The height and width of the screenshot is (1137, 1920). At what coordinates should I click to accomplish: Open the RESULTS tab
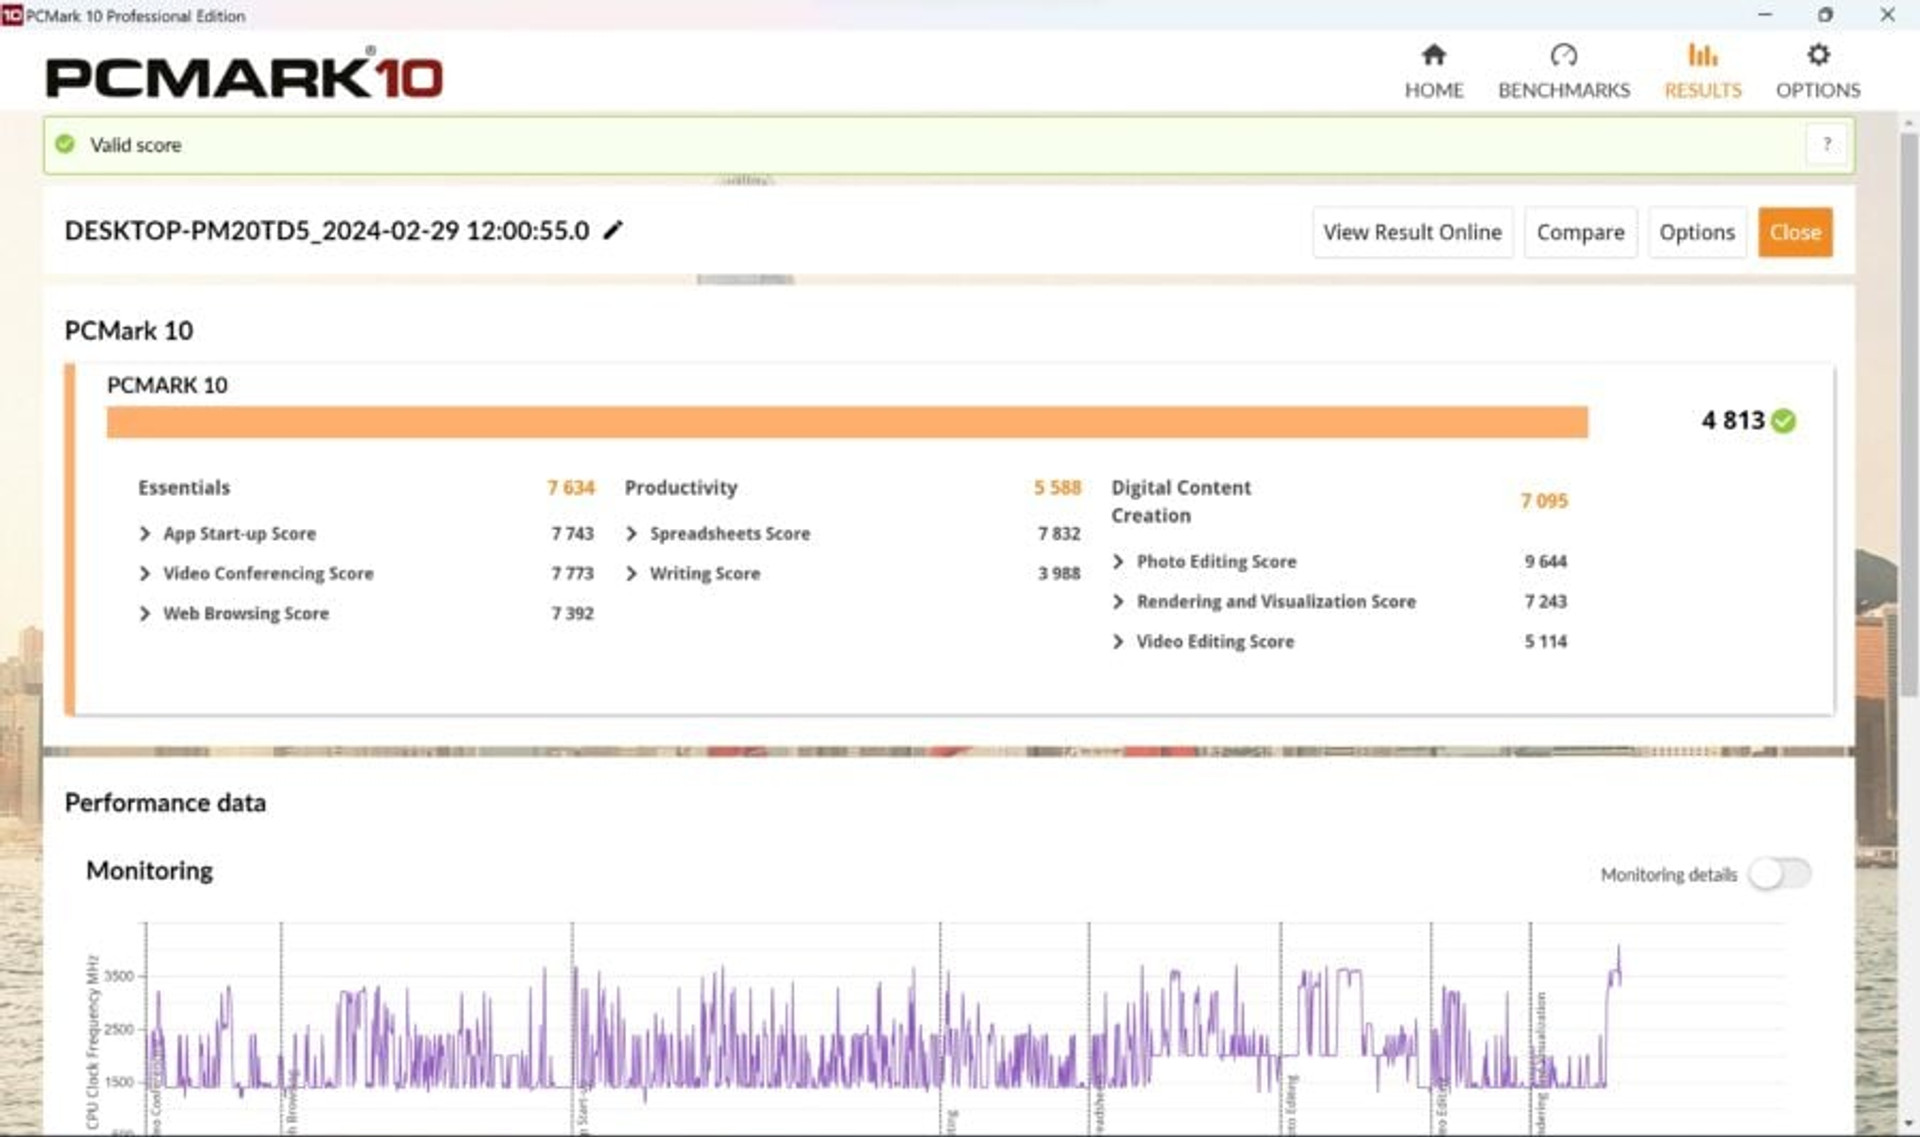(x=1702, y=71)
